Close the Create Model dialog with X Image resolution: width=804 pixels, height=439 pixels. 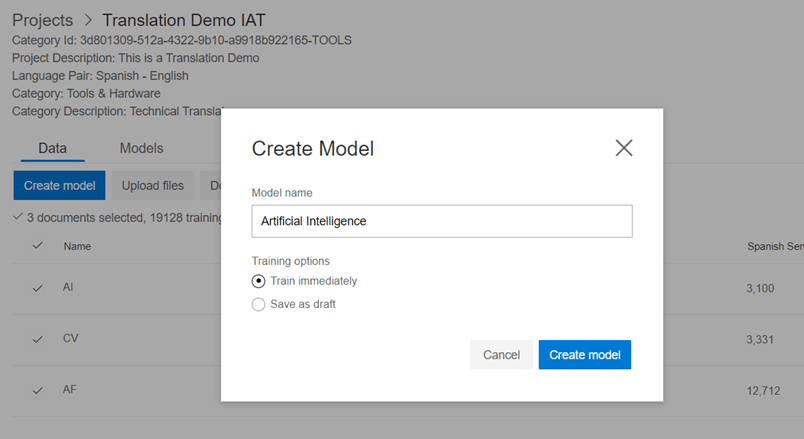[624, 148]
